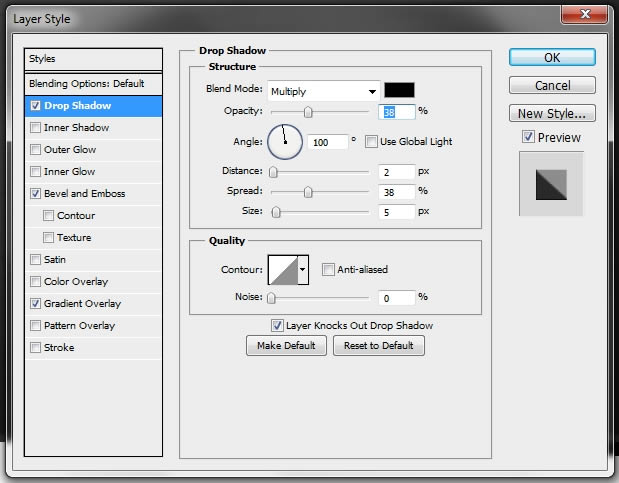Open the Blend Mode Multiply dropdown
Screen dimensions: 619x483
(324, 91)
